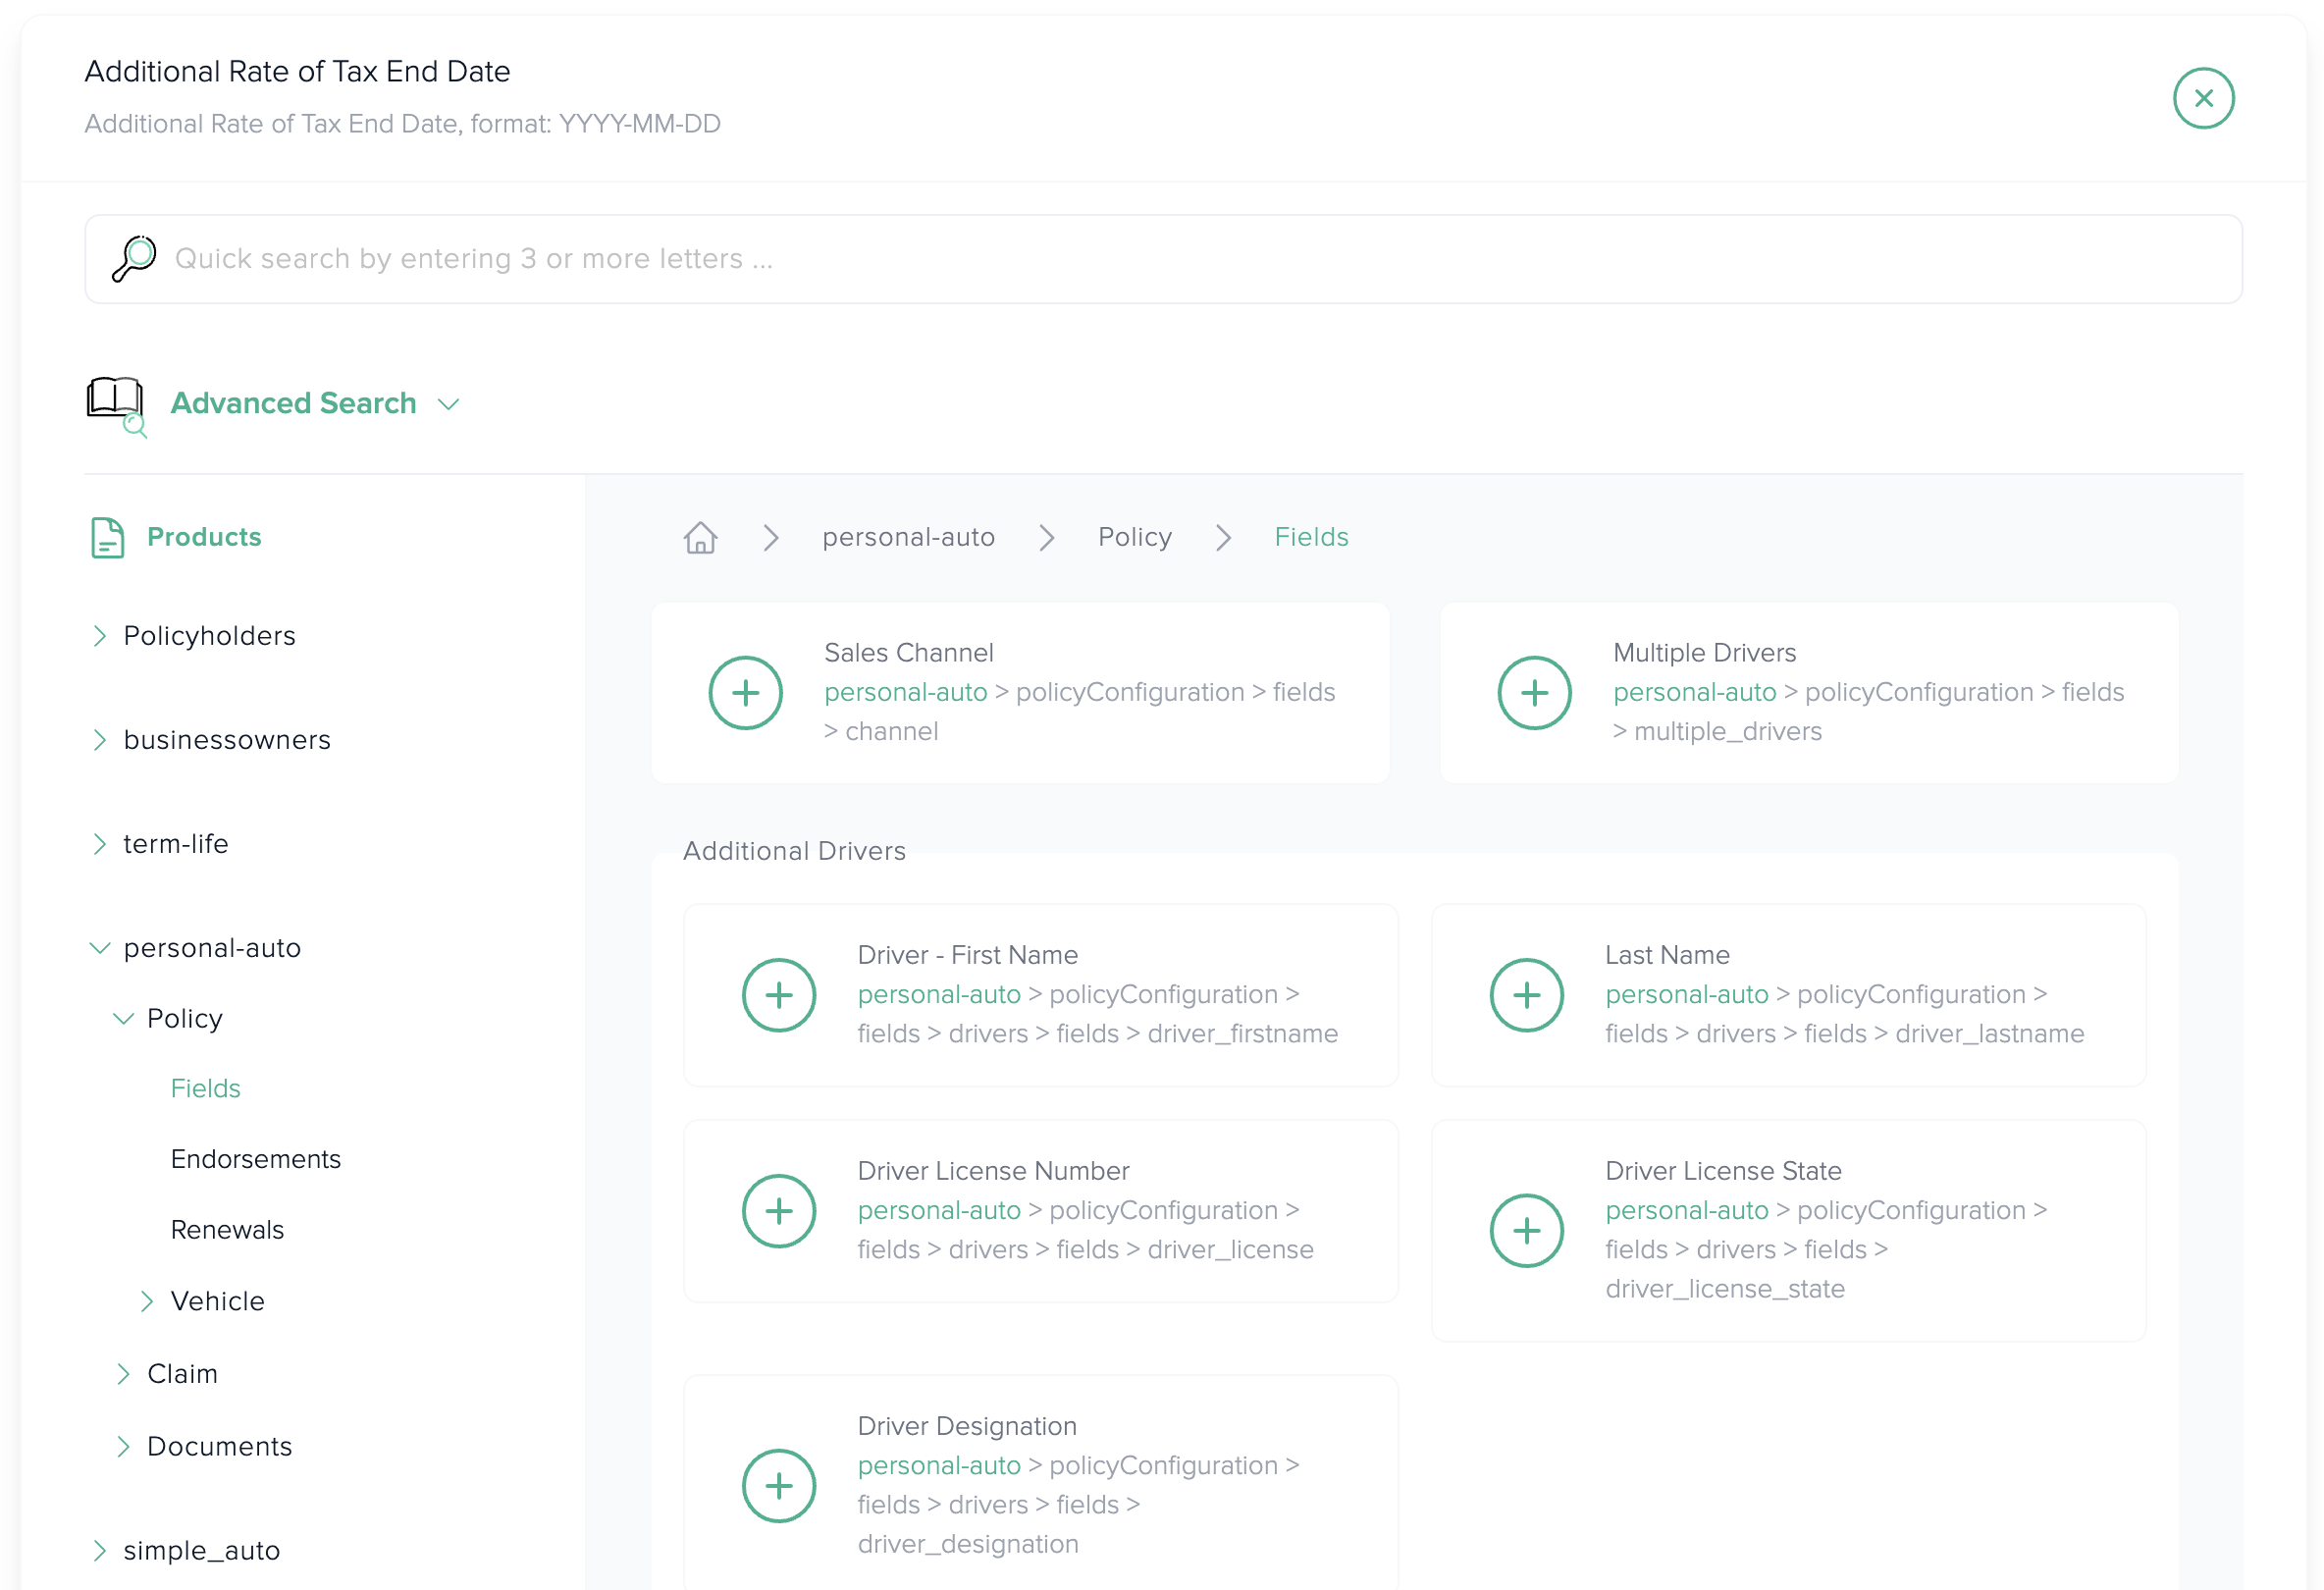Expand the Policyholders tree chevron
This screenshot has height=1590, width=2324.
click(x=99, y=636)
